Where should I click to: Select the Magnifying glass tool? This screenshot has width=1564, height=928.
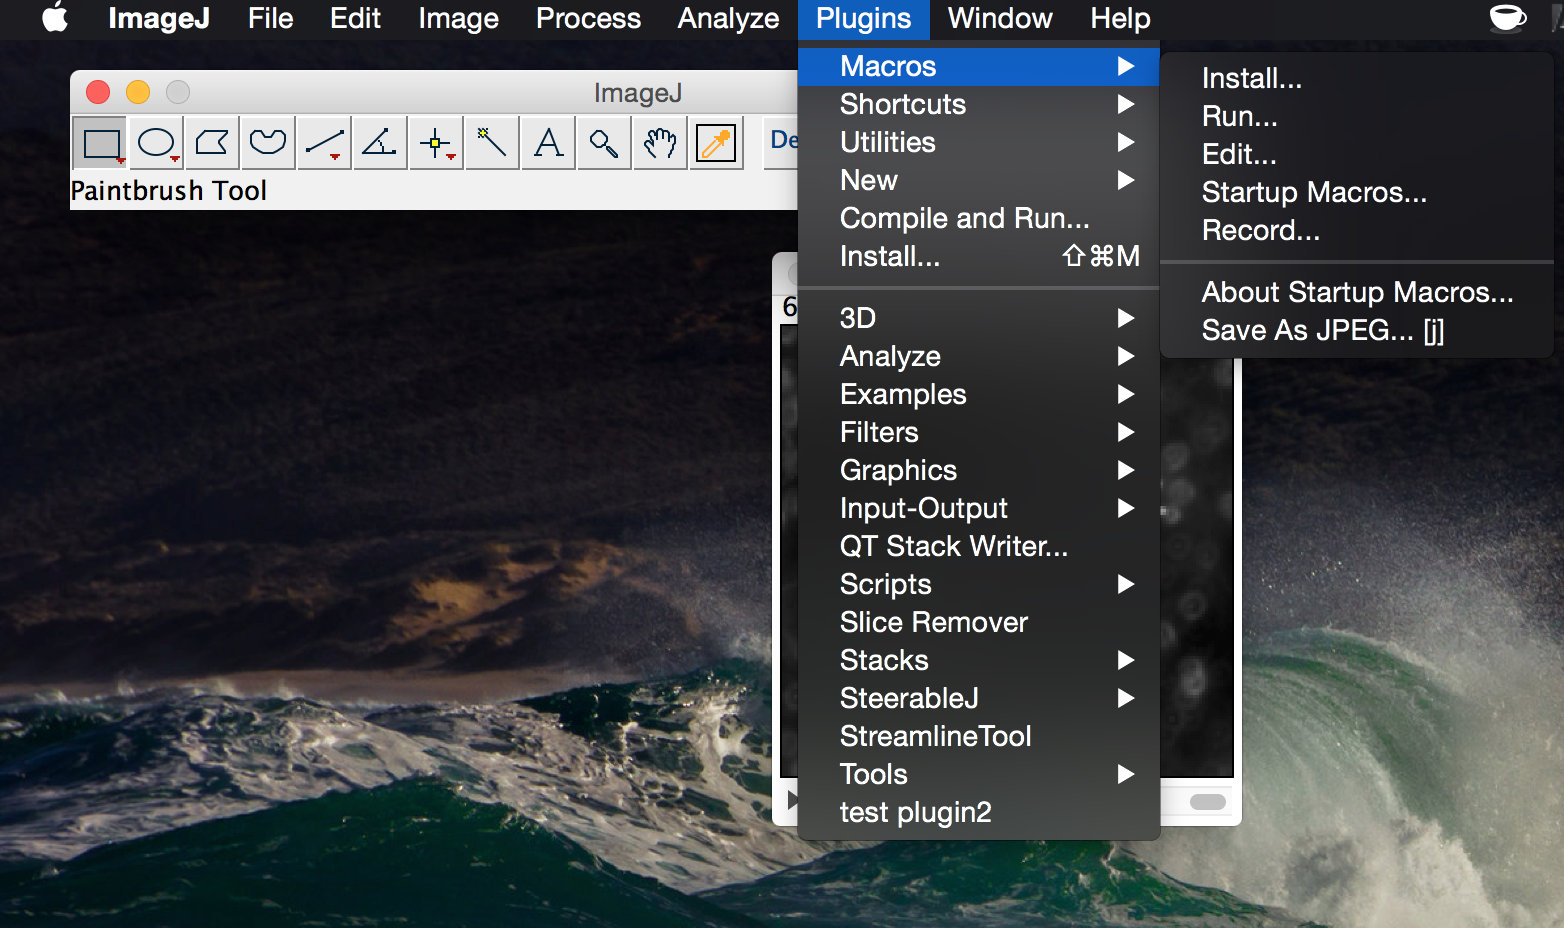pos(604,143)
